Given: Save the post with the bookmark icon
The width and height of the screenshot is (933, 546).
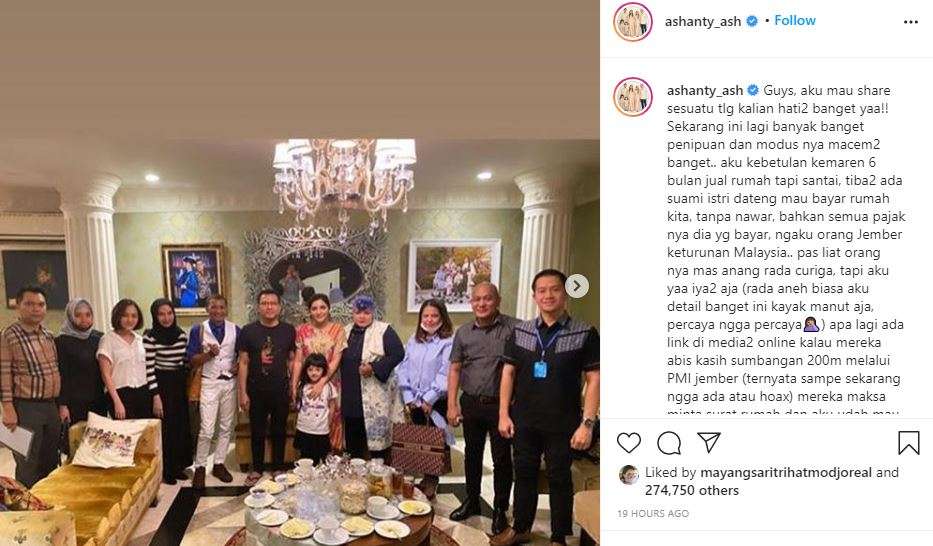Looking at the screenshot, I should point(909,443).
